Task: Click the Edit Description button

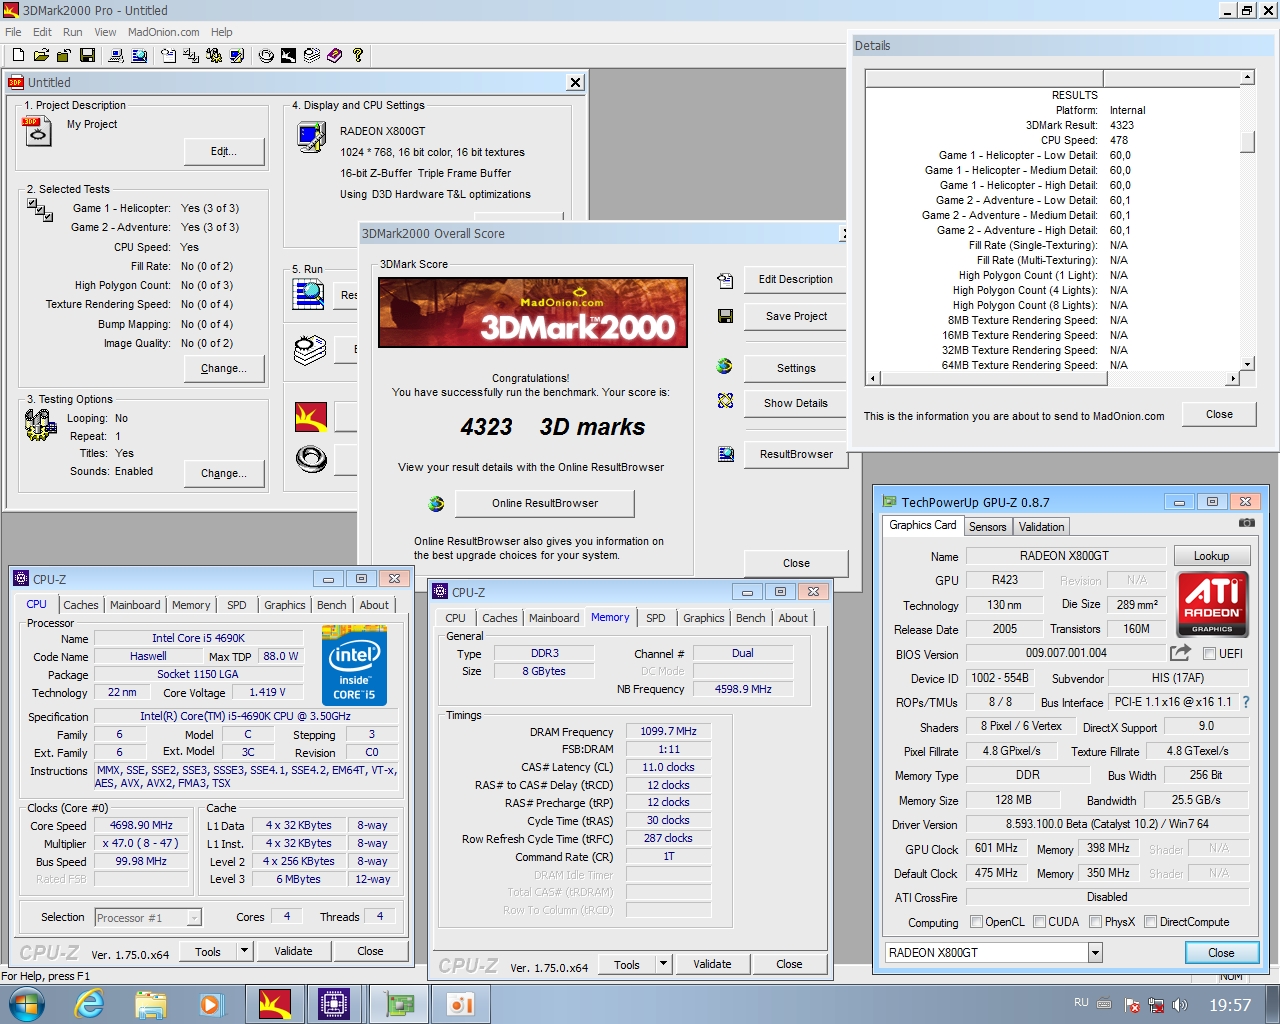Action: point(795,279)
